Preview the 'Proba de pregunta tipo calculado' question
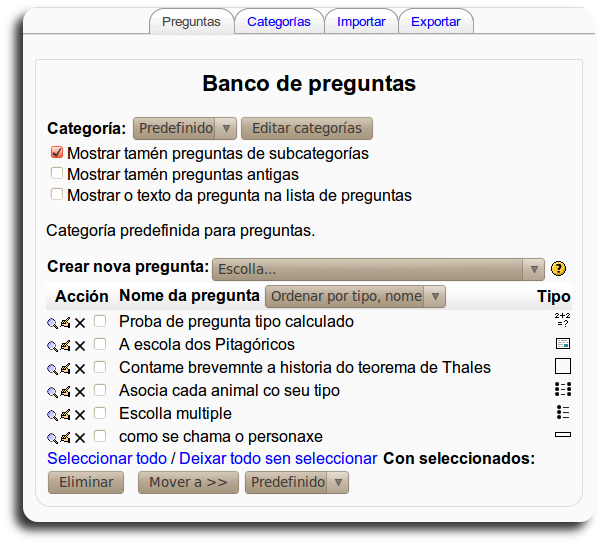This screenshot has width=602, height=545. (52, 323)
